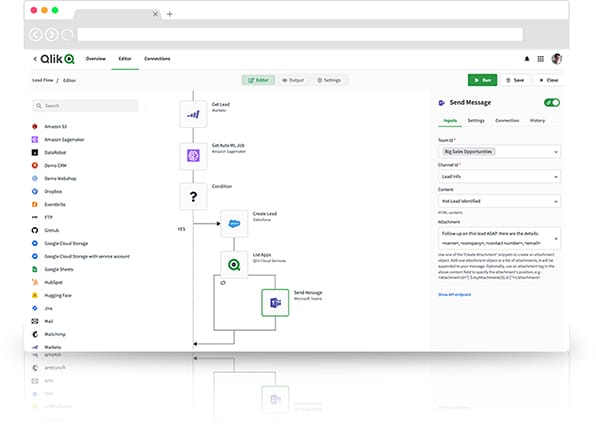The width and height of the screenshot is (596, 429).
Task: Select the Hugging Face connector icon
Action: coord(35,295)
